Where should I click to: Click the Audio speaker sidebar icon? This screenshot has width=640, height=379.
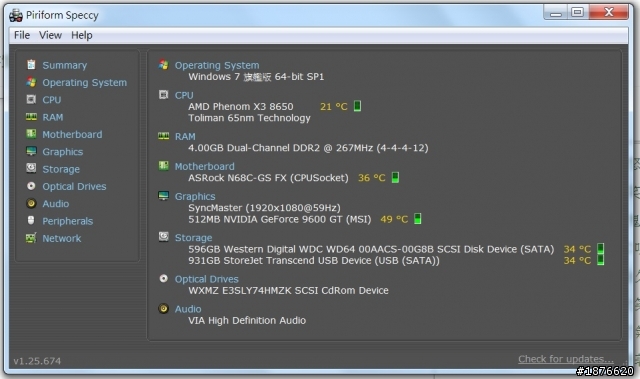pyautogui.click(x=31, y=203)
